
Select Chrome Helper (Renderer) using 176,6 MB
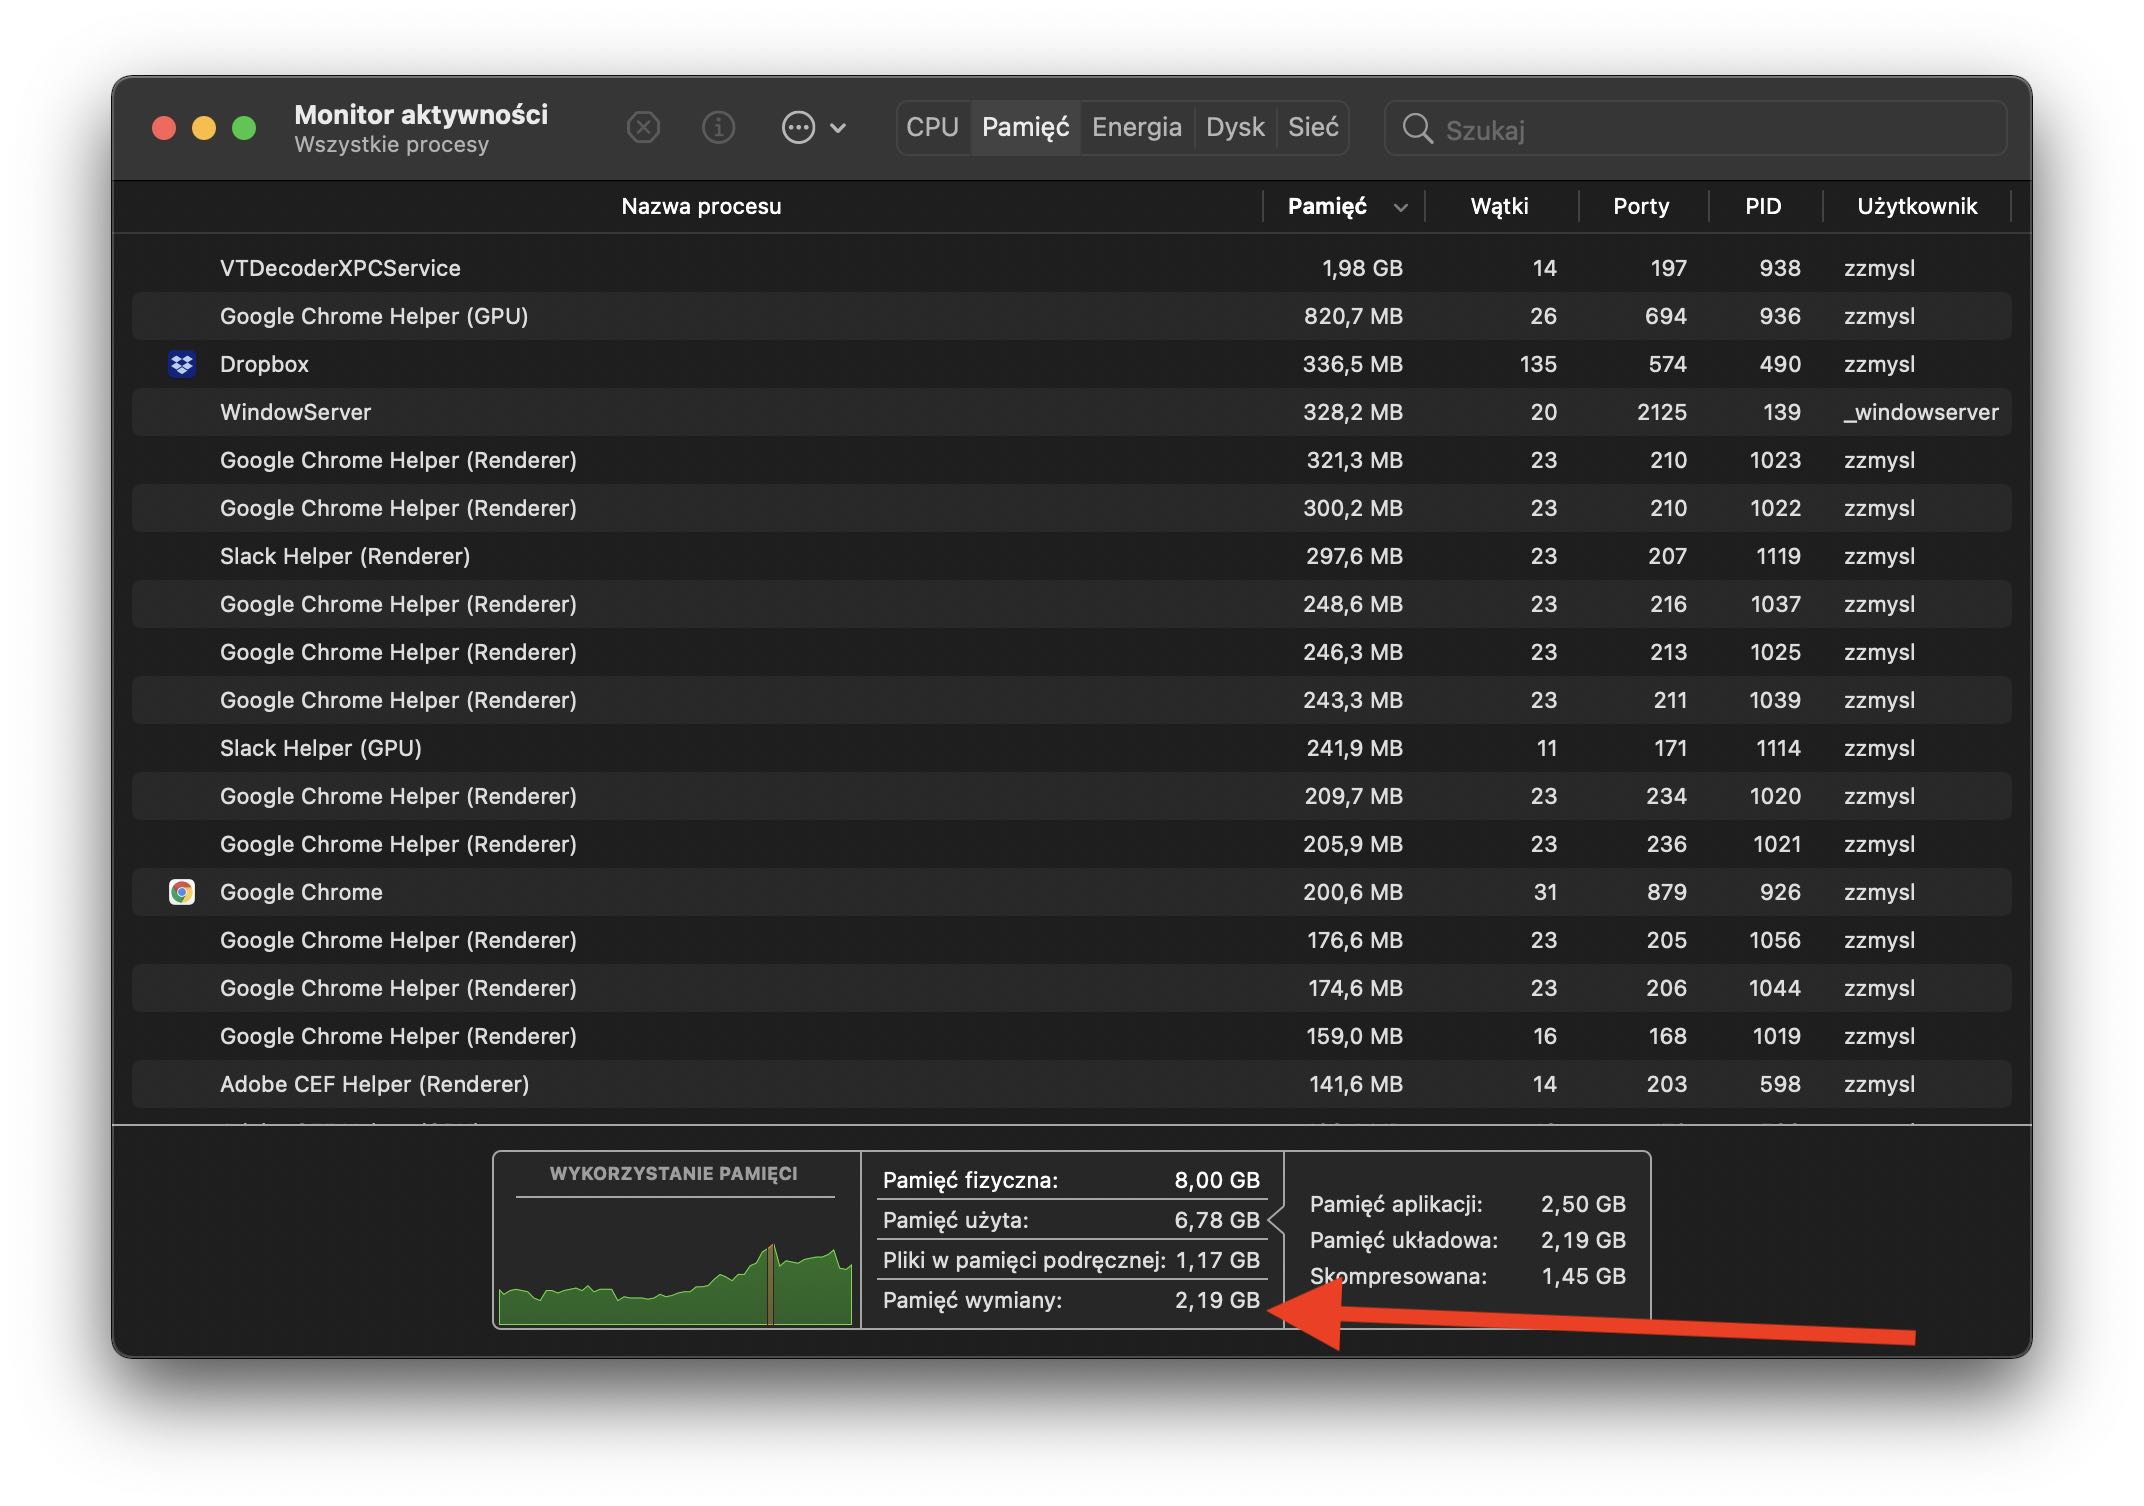(x=1072, y=940)
